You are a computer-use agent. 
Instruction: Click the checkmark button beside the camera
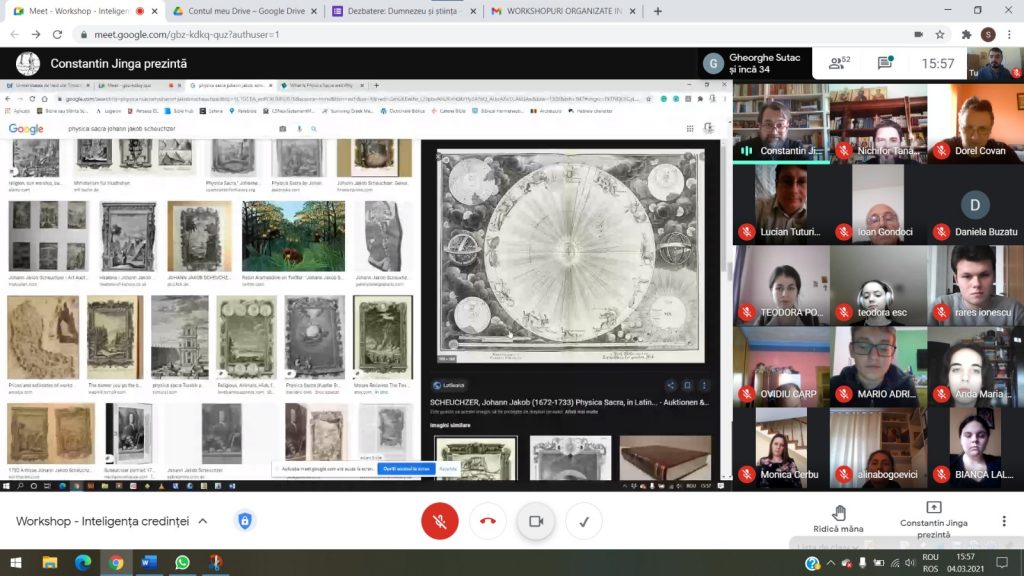point(583,521)
